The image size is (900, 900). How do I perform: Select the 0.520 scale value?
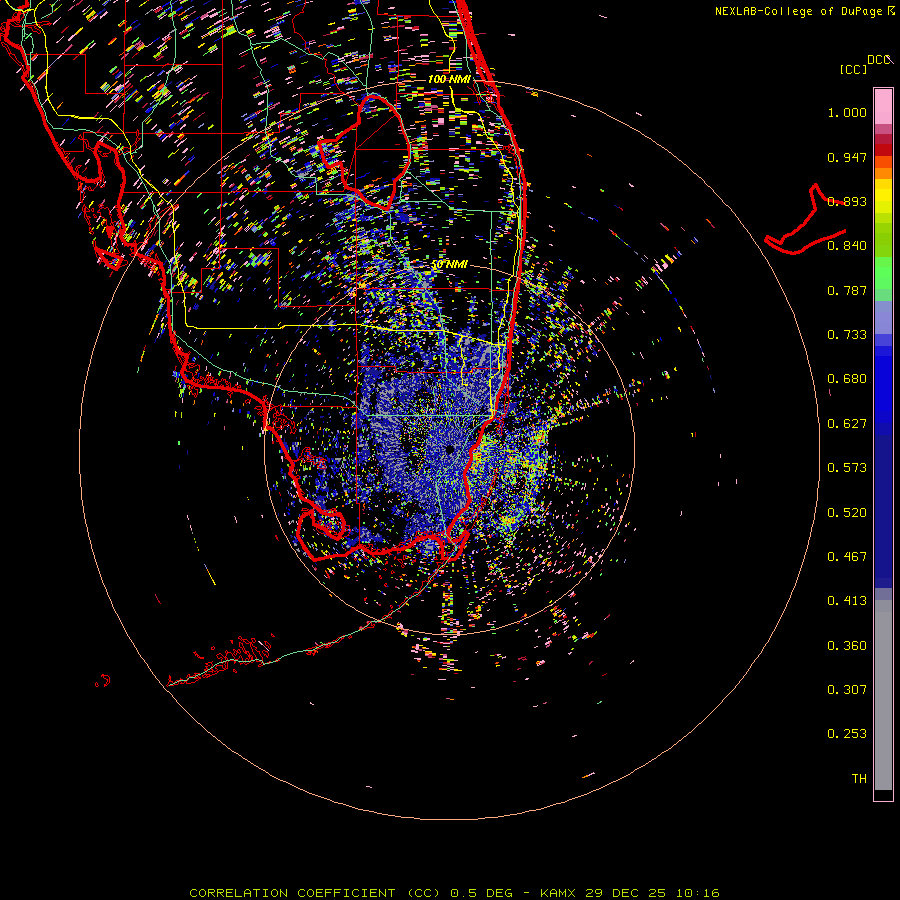847,513
